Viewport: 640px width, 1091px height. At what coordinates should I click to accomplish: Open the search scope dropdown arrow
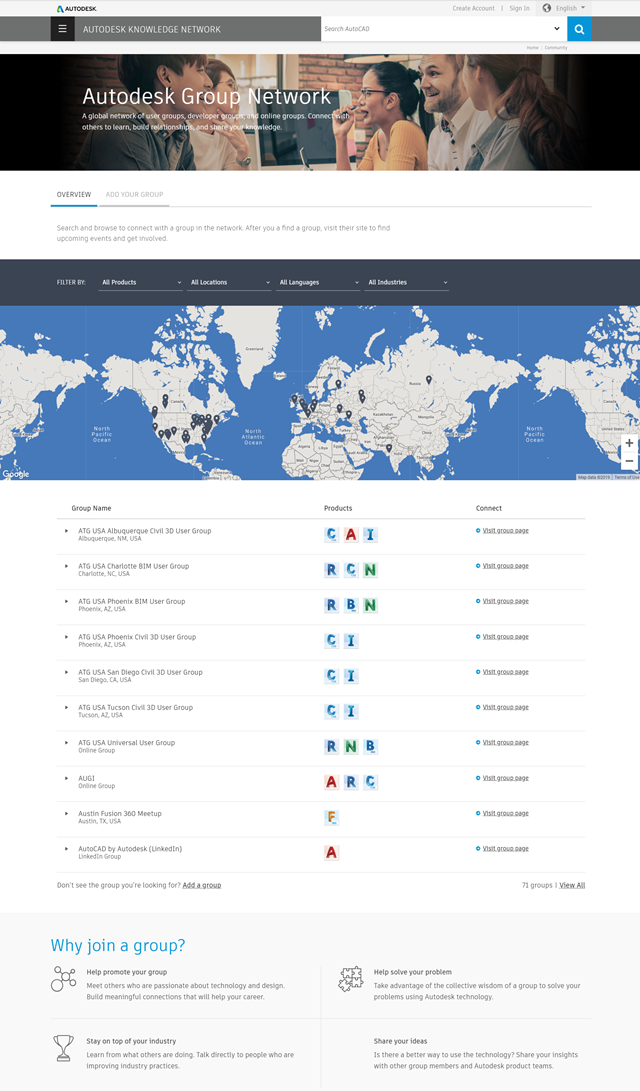[x=557, y=29]
